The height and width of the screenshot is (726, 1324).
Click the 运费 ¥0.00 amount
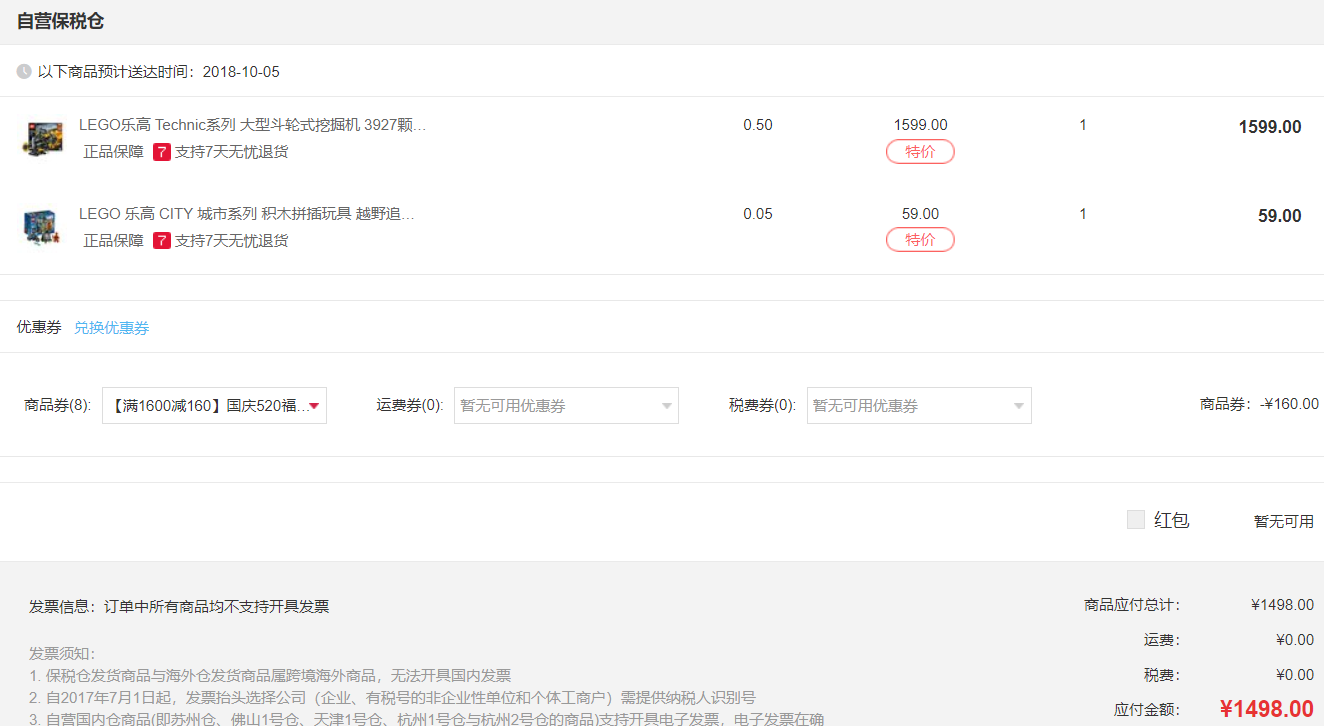coord(1295,640)
